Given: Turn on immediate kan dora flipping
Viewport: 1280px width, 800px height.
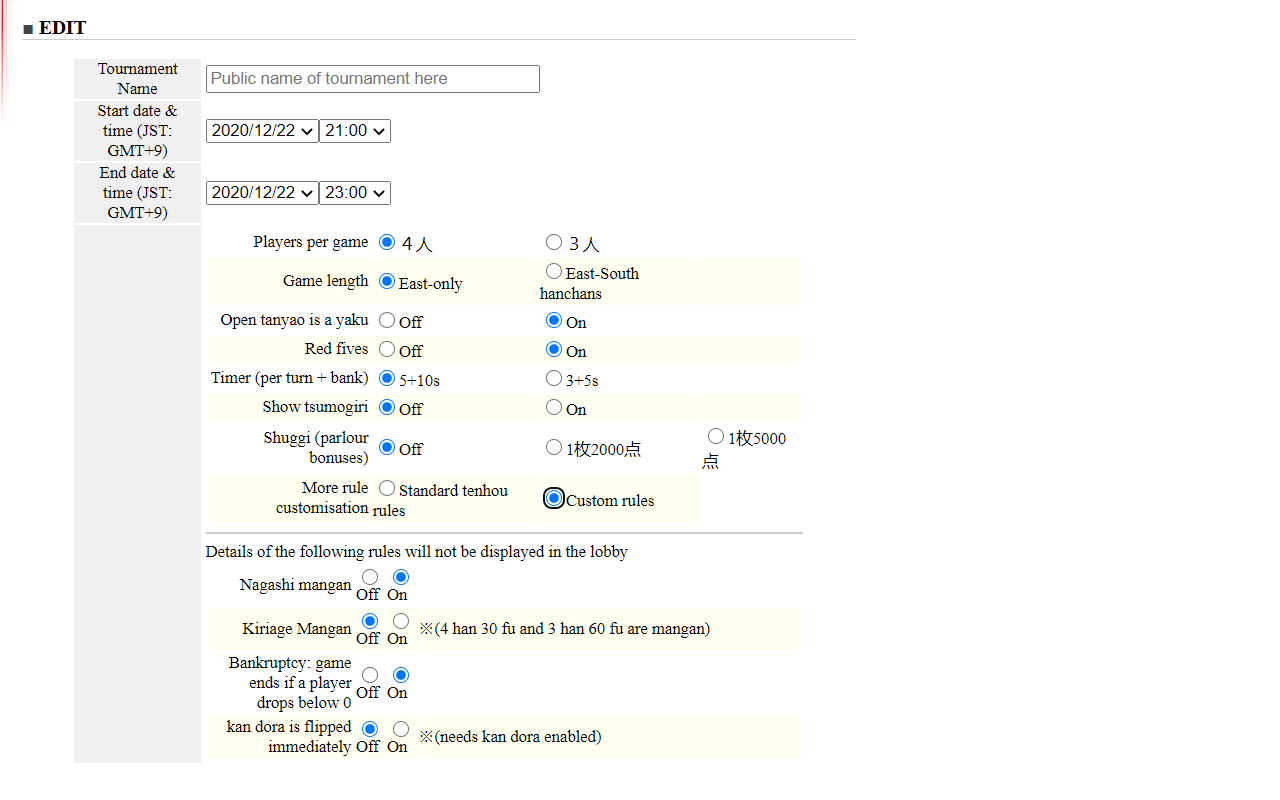Looking at the screenshot, I should coord(400,728).
